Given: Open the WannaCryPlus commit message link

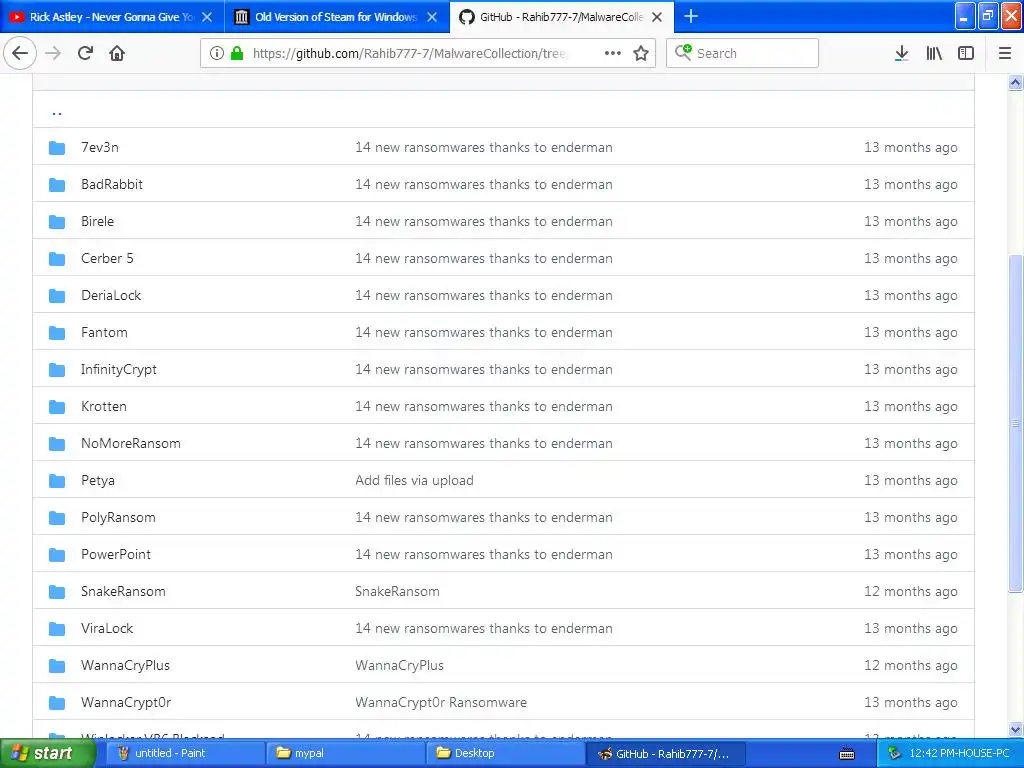Looking at the screenshot, I should 400,665.
